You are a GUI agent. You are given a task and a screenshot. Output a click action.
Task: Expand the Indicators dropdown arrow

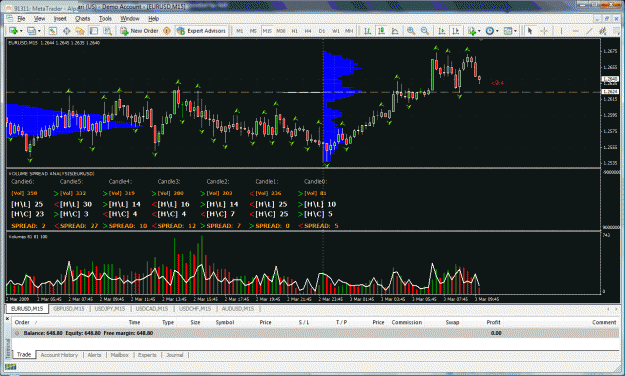[x=479, y=31]
